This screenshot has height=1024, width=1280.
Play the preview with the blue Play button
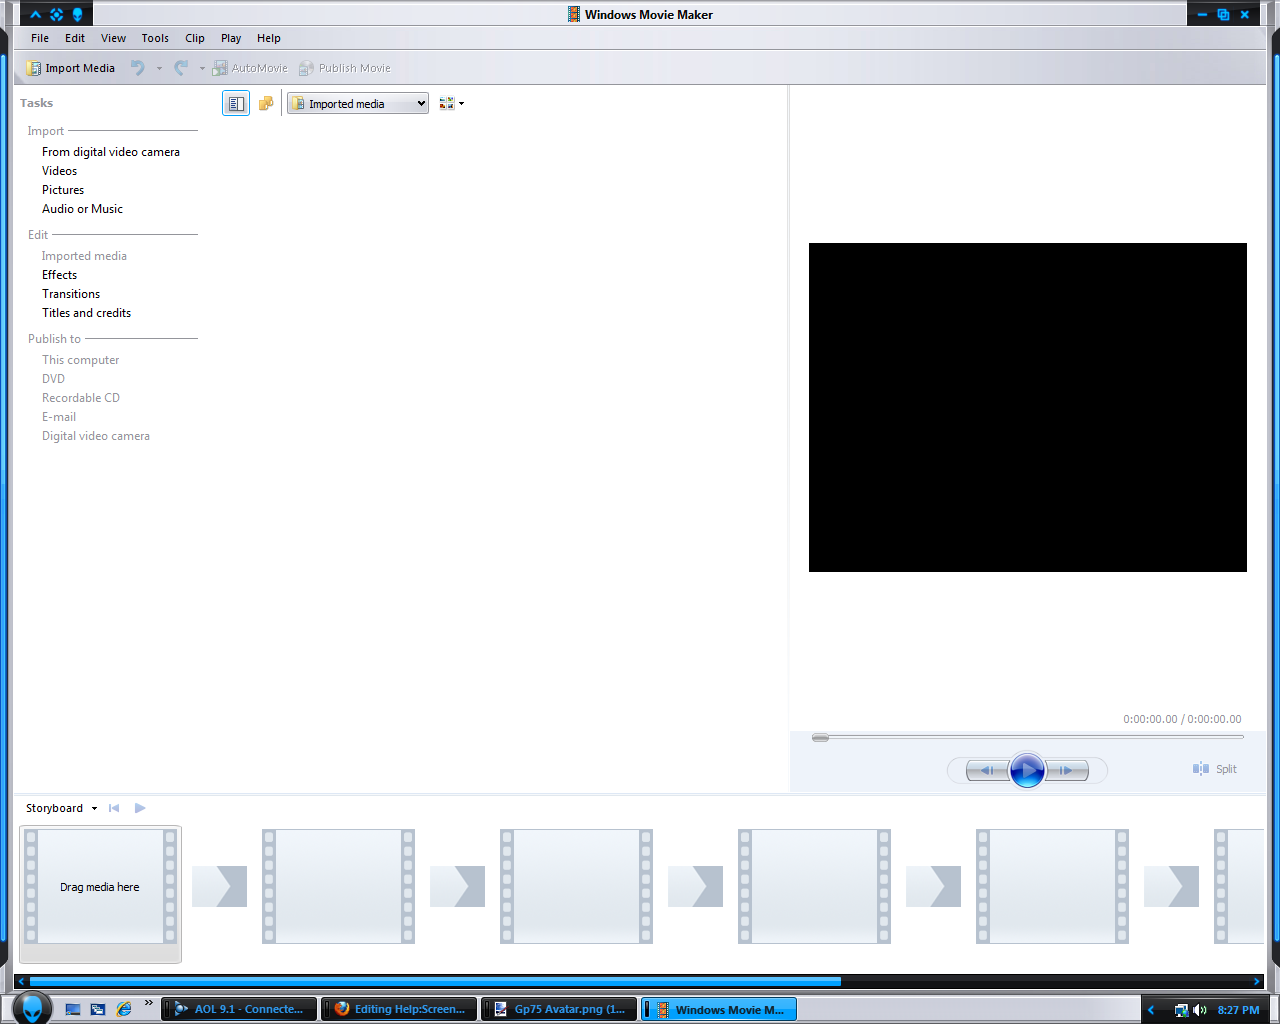click(1027, 770)
